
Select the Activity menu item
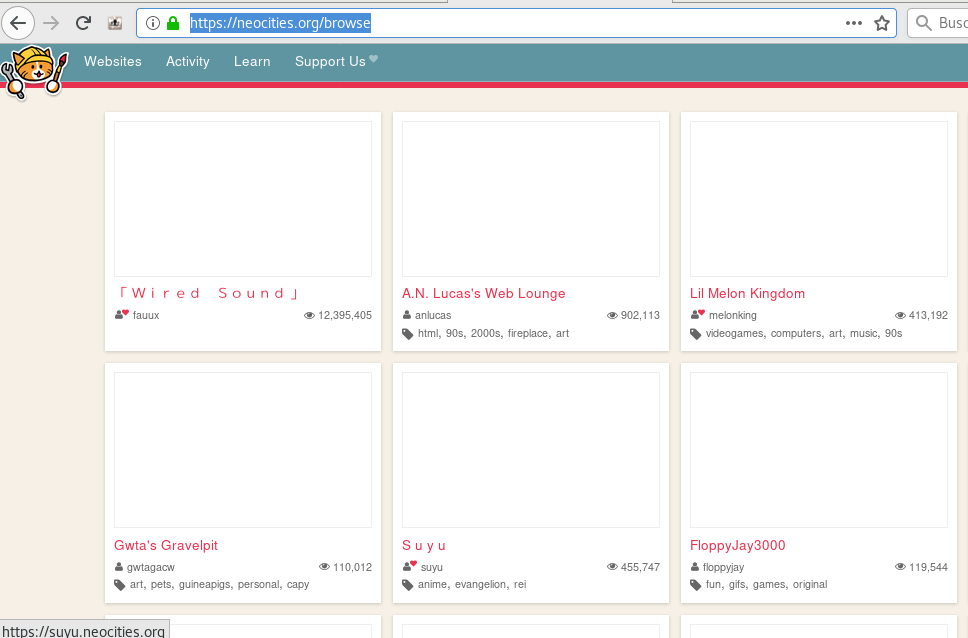pos(187,61)
